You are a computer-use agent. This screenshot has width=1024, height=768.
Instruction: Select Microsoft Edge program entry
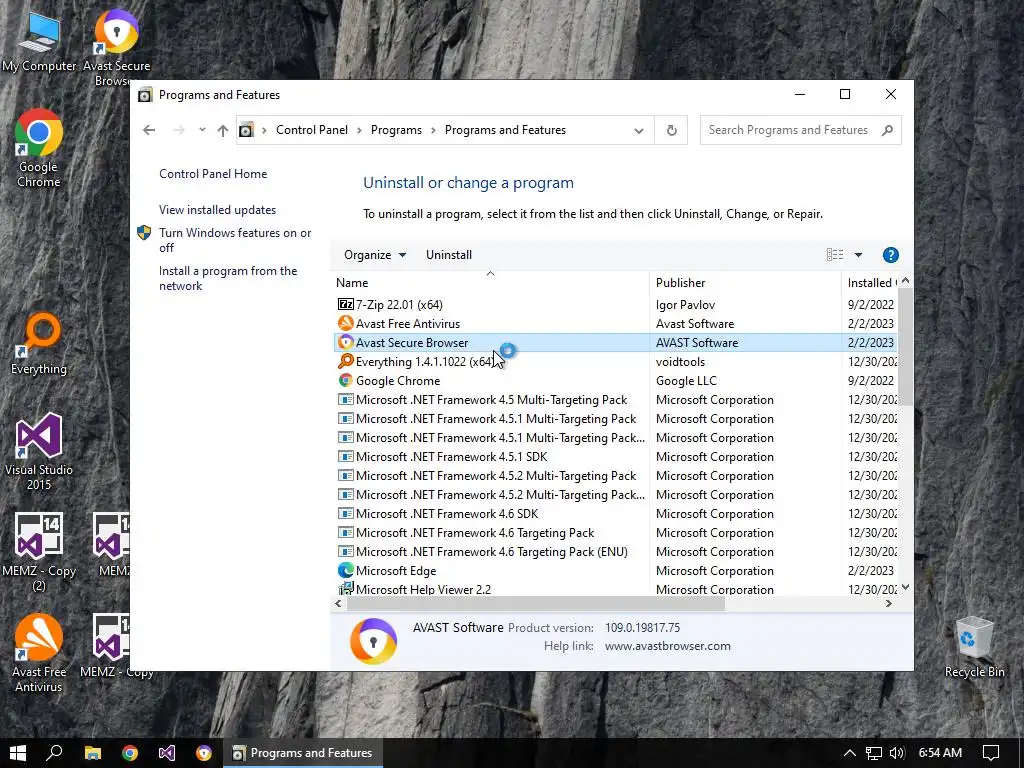(615, 571)
